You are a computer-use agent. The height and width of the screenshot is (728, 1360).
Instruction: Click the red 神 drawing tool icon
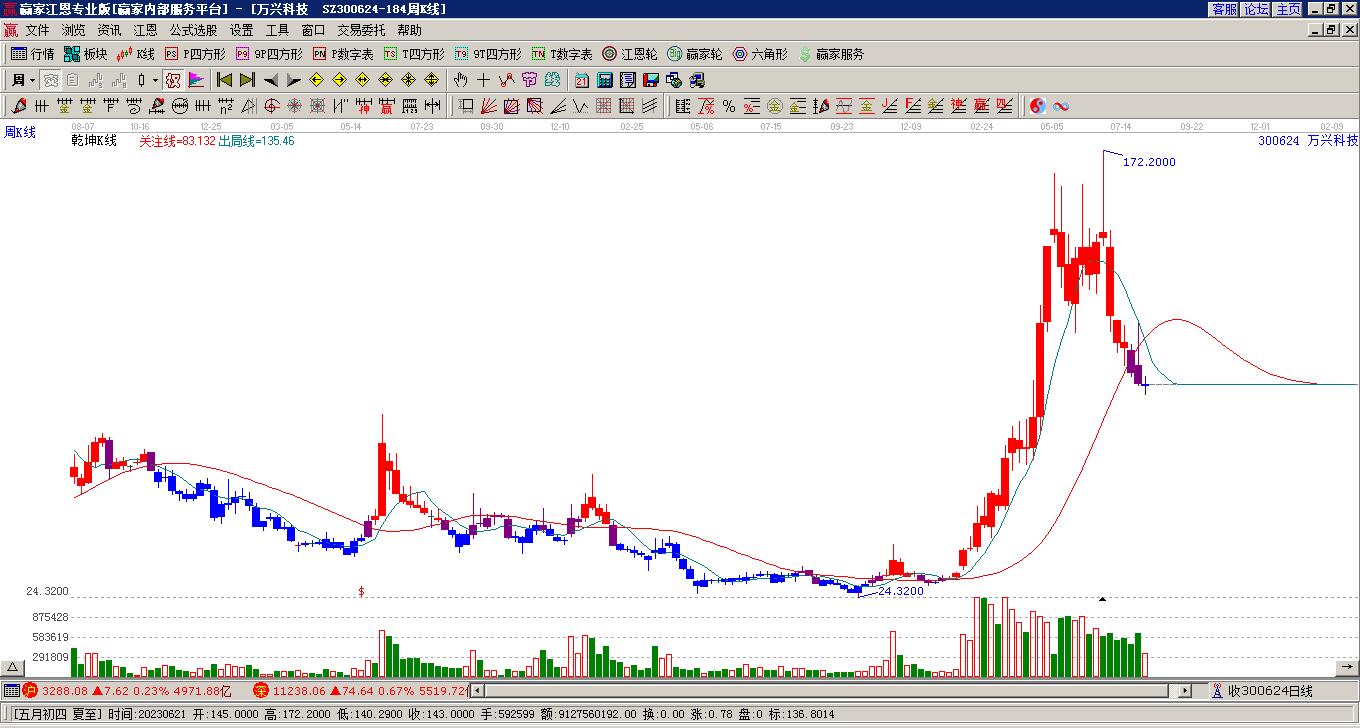click(364, 106)
